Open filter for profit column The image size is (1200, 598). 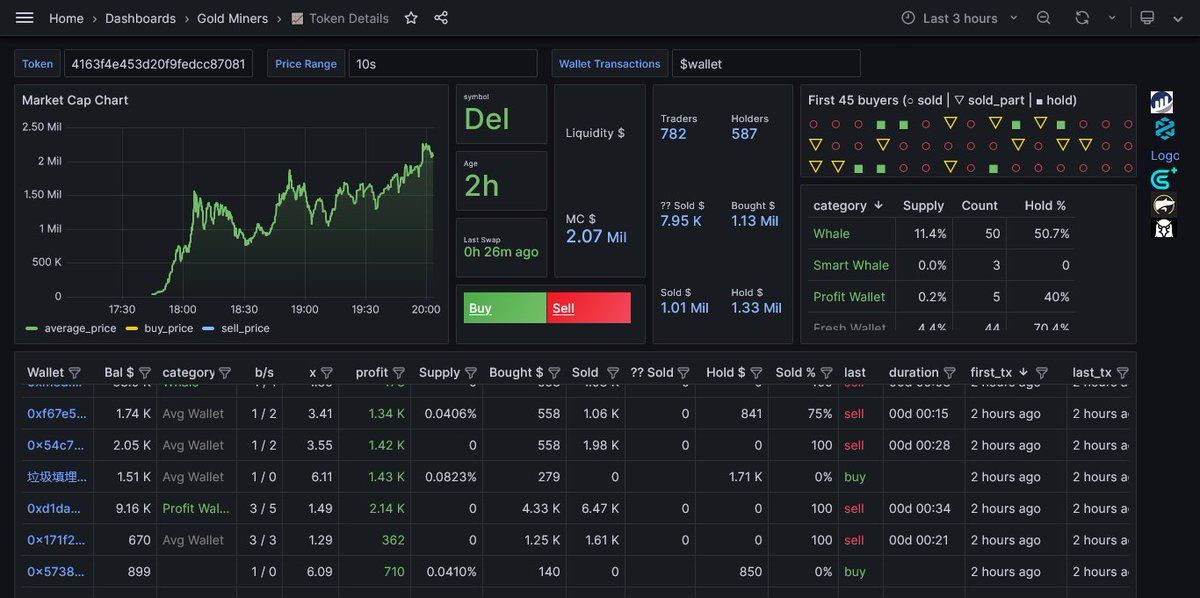click(399, 373)
